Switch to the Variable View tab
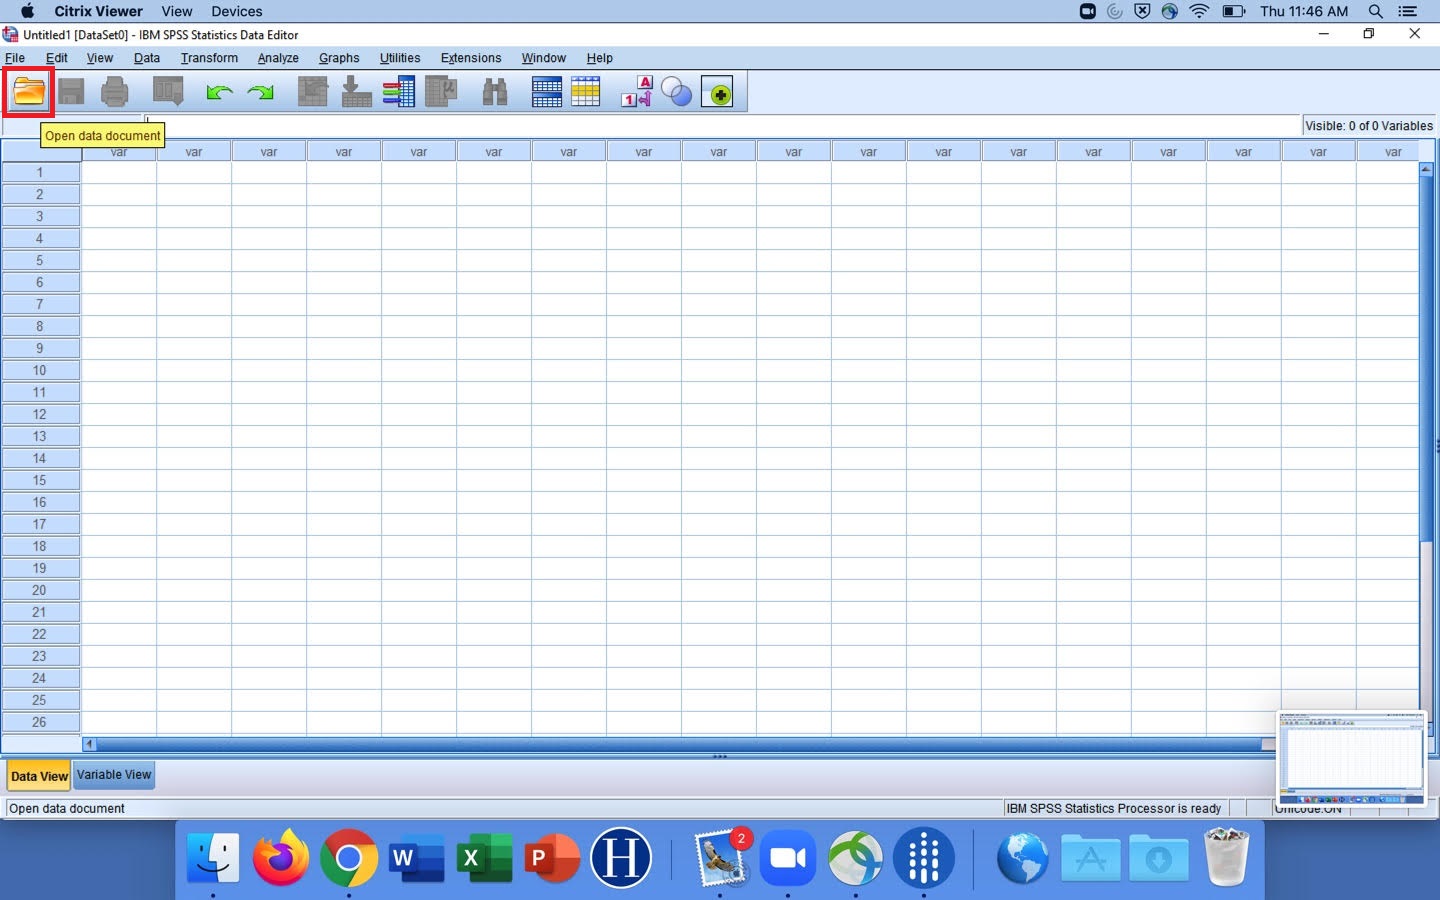This screenshot has height=900, width=1440. 114,775
